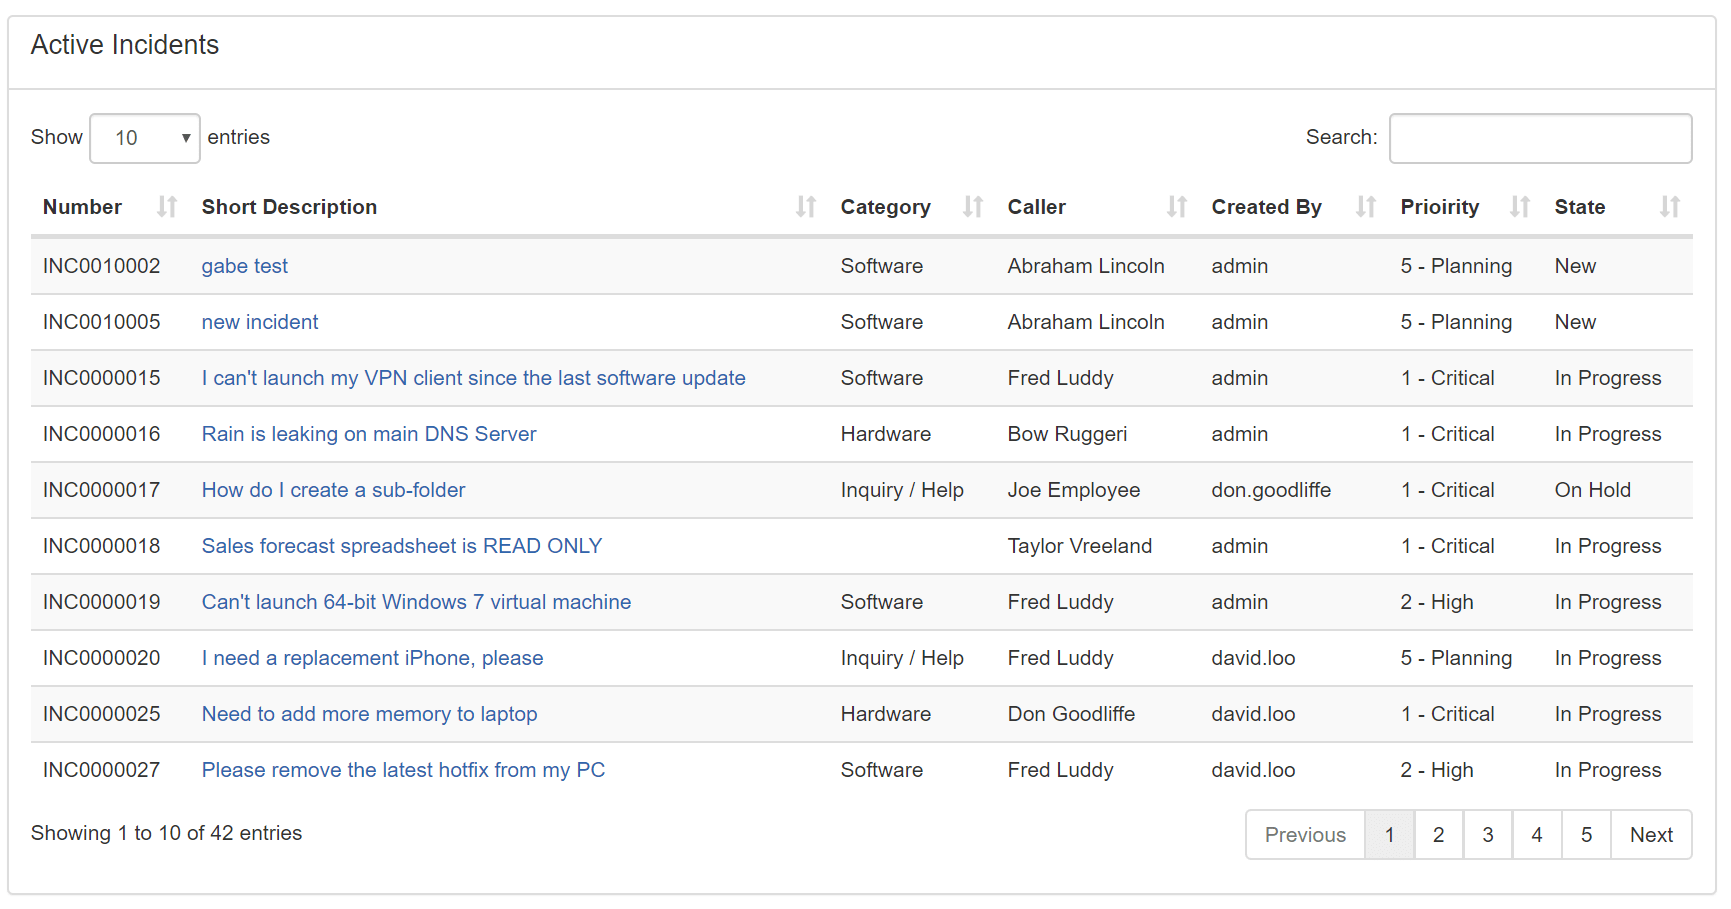This screenshot has height=909, width=1731.
Task: Sort by Caller arrows icon
Action: point(1177,207)
